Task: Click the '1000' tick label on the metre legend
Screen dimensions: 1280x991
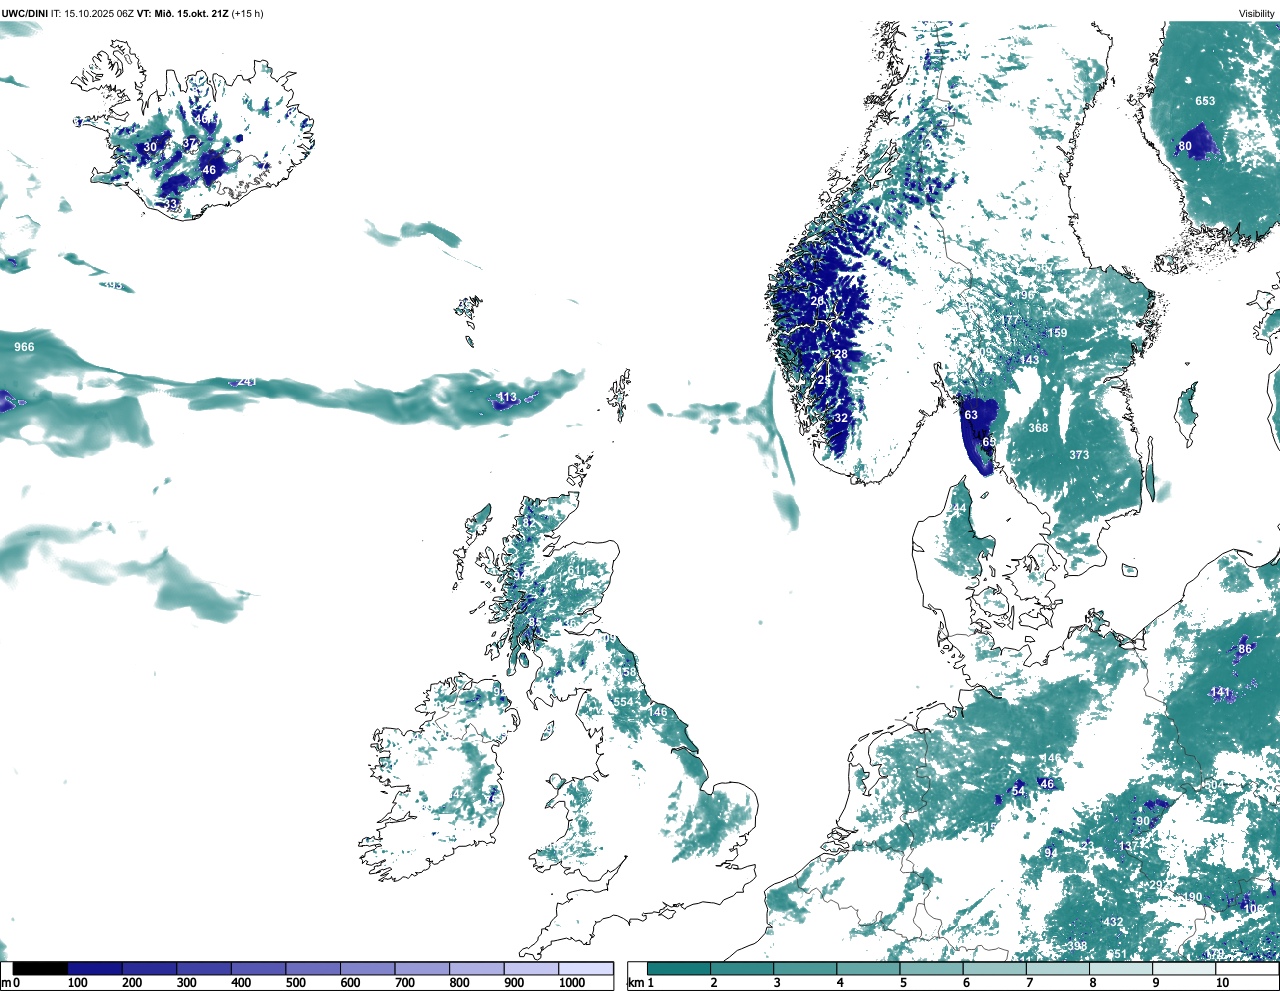Action: click(x=572, y=983)
